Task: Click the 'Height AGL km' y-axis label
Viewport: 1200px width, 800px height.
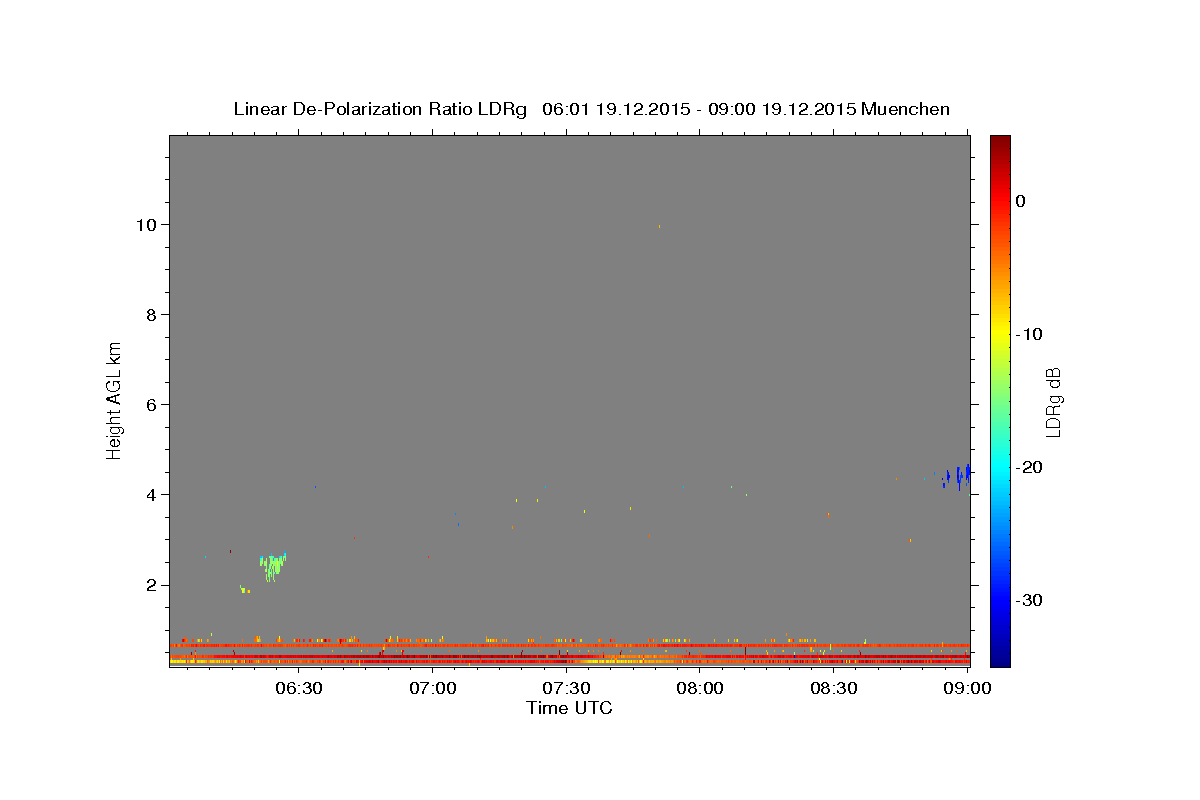Action: click(x=114, y=399)
